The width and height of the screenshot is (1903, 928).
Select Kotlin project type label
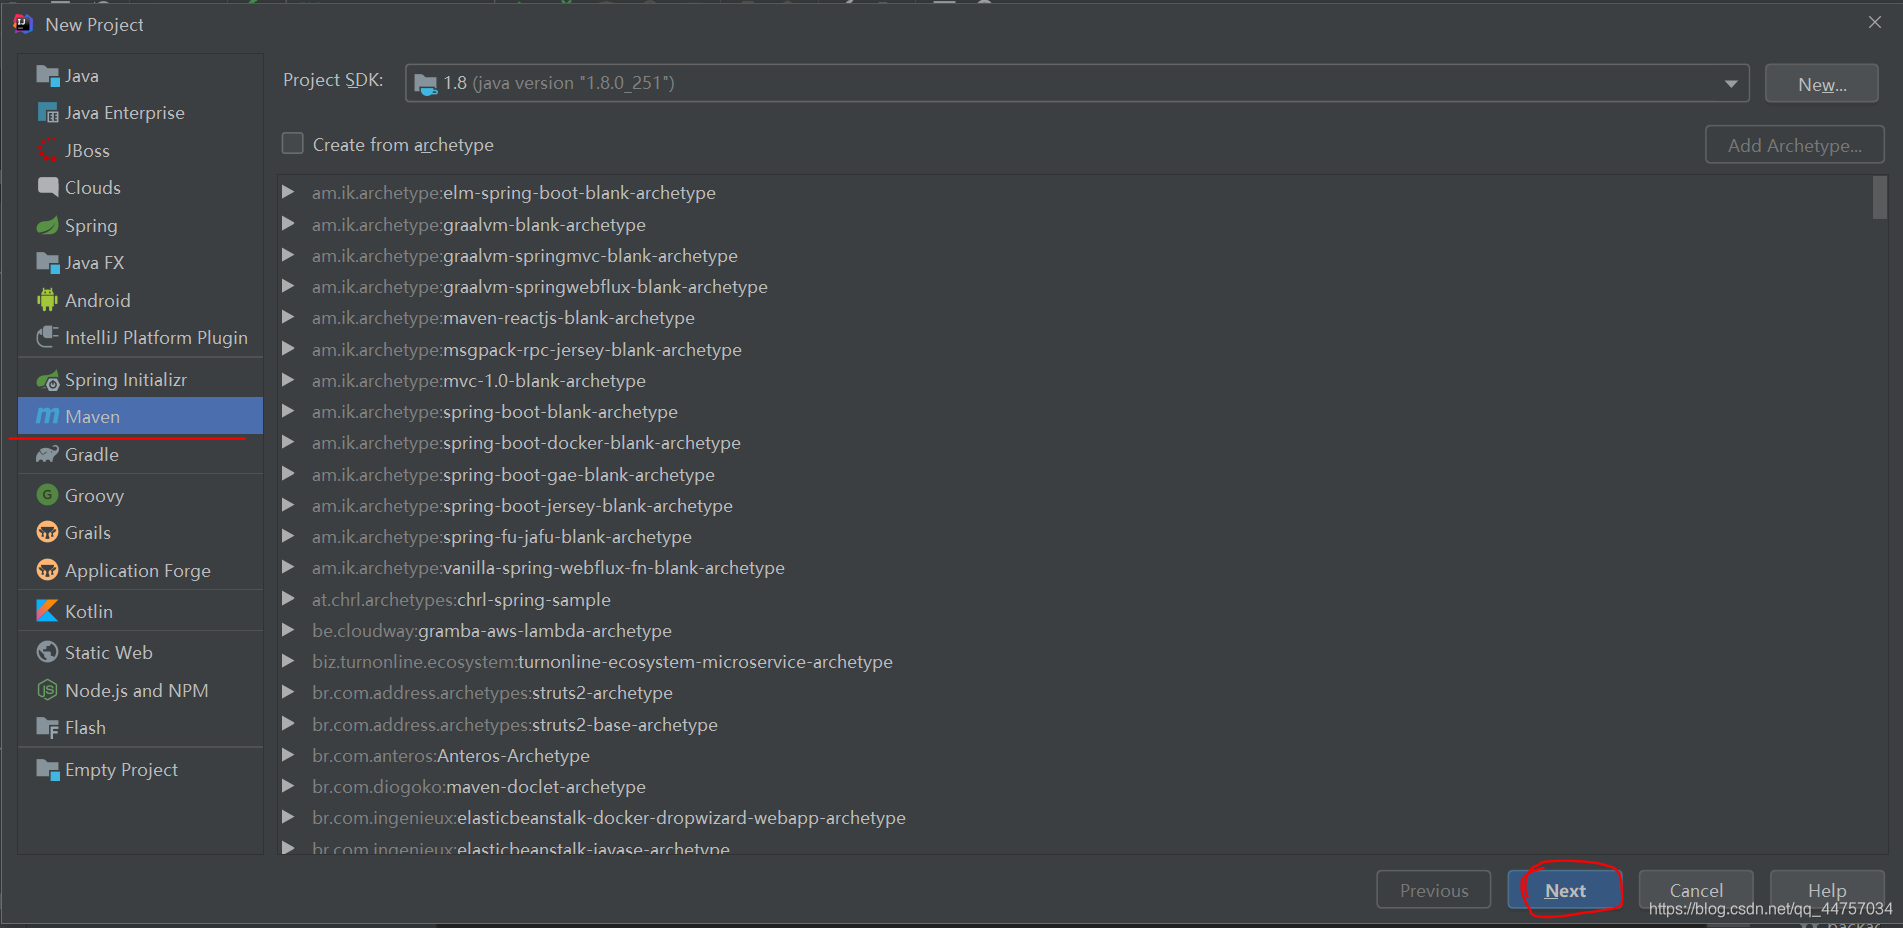point(89,611)
